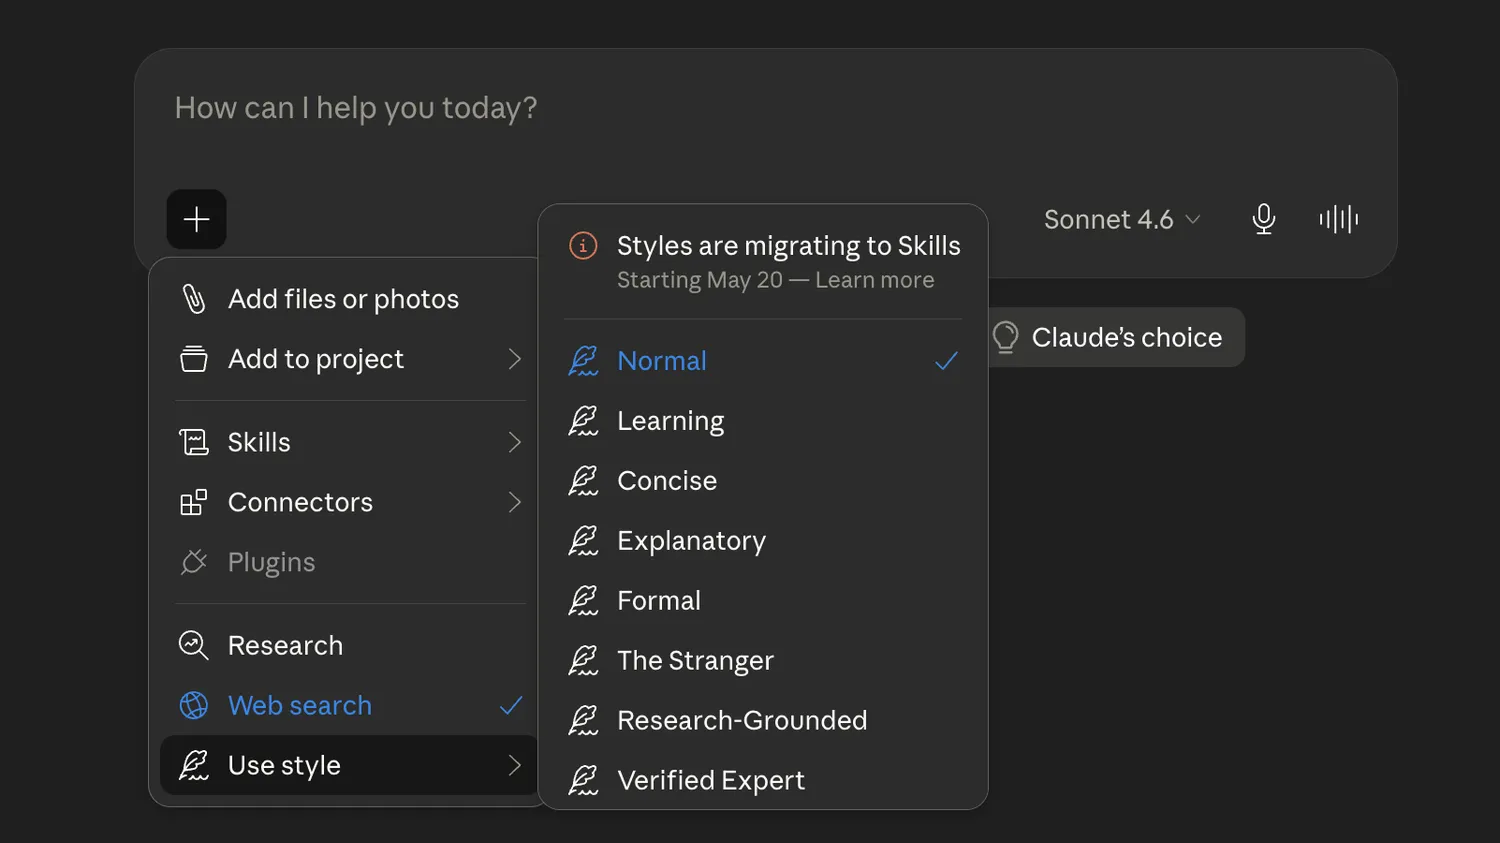1500x843 pixels.
Task: Click the Connectors blocks icon
Action: click(x=194, y=502)
